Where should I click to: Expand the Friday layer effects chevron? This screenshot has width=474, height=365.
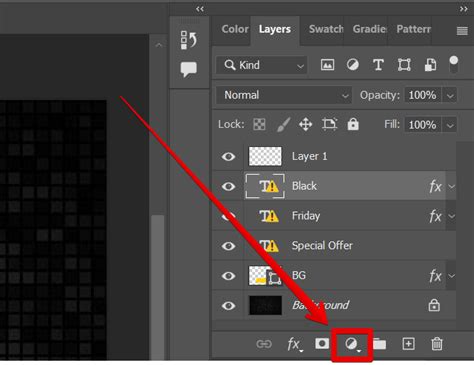click(x=451, y=216)
